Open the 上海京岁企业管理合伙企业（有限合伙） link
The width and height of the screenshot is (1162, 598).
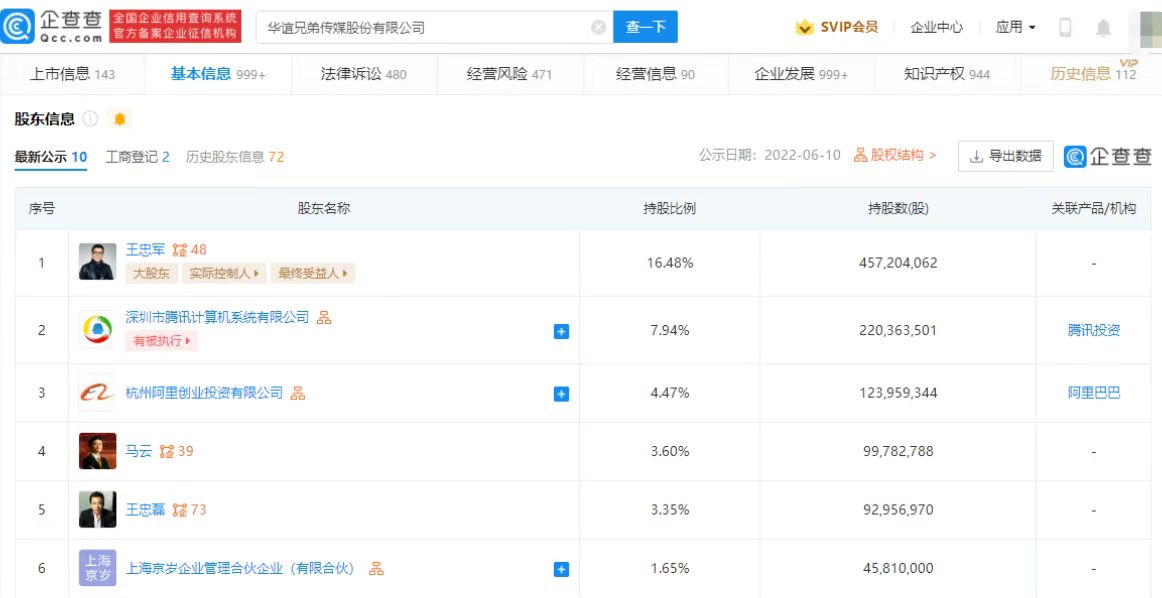(x=242, y=568)
